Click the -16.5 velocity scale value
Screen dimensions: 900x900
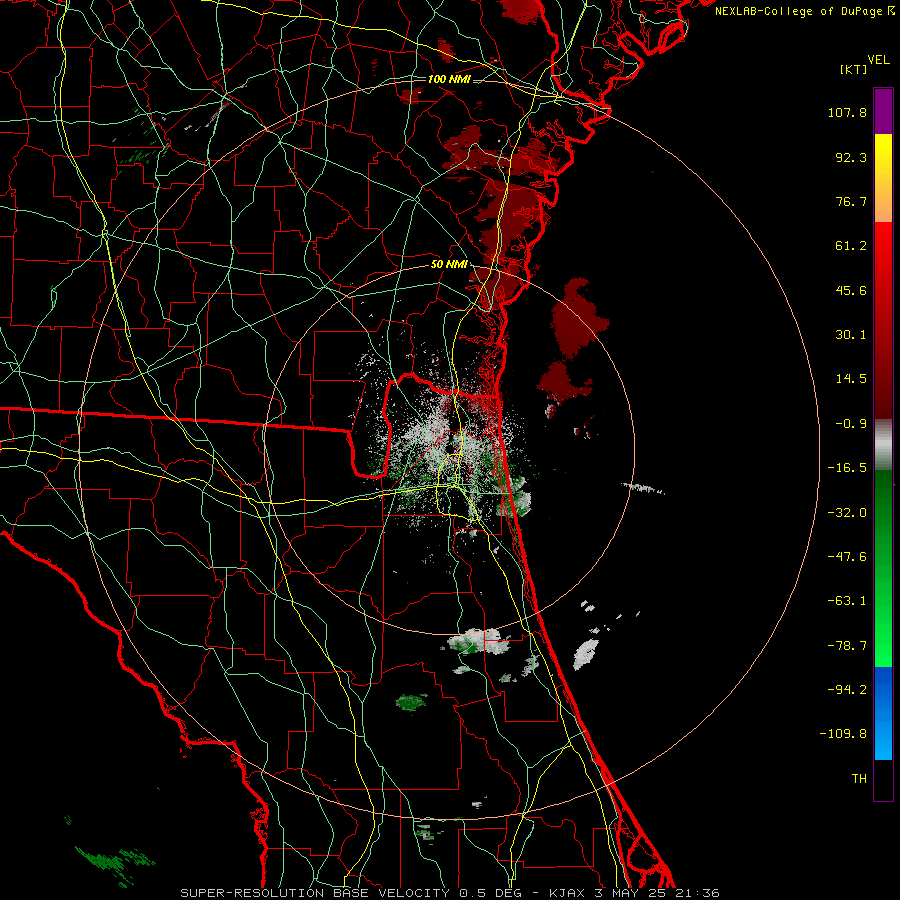coord(847,468)
